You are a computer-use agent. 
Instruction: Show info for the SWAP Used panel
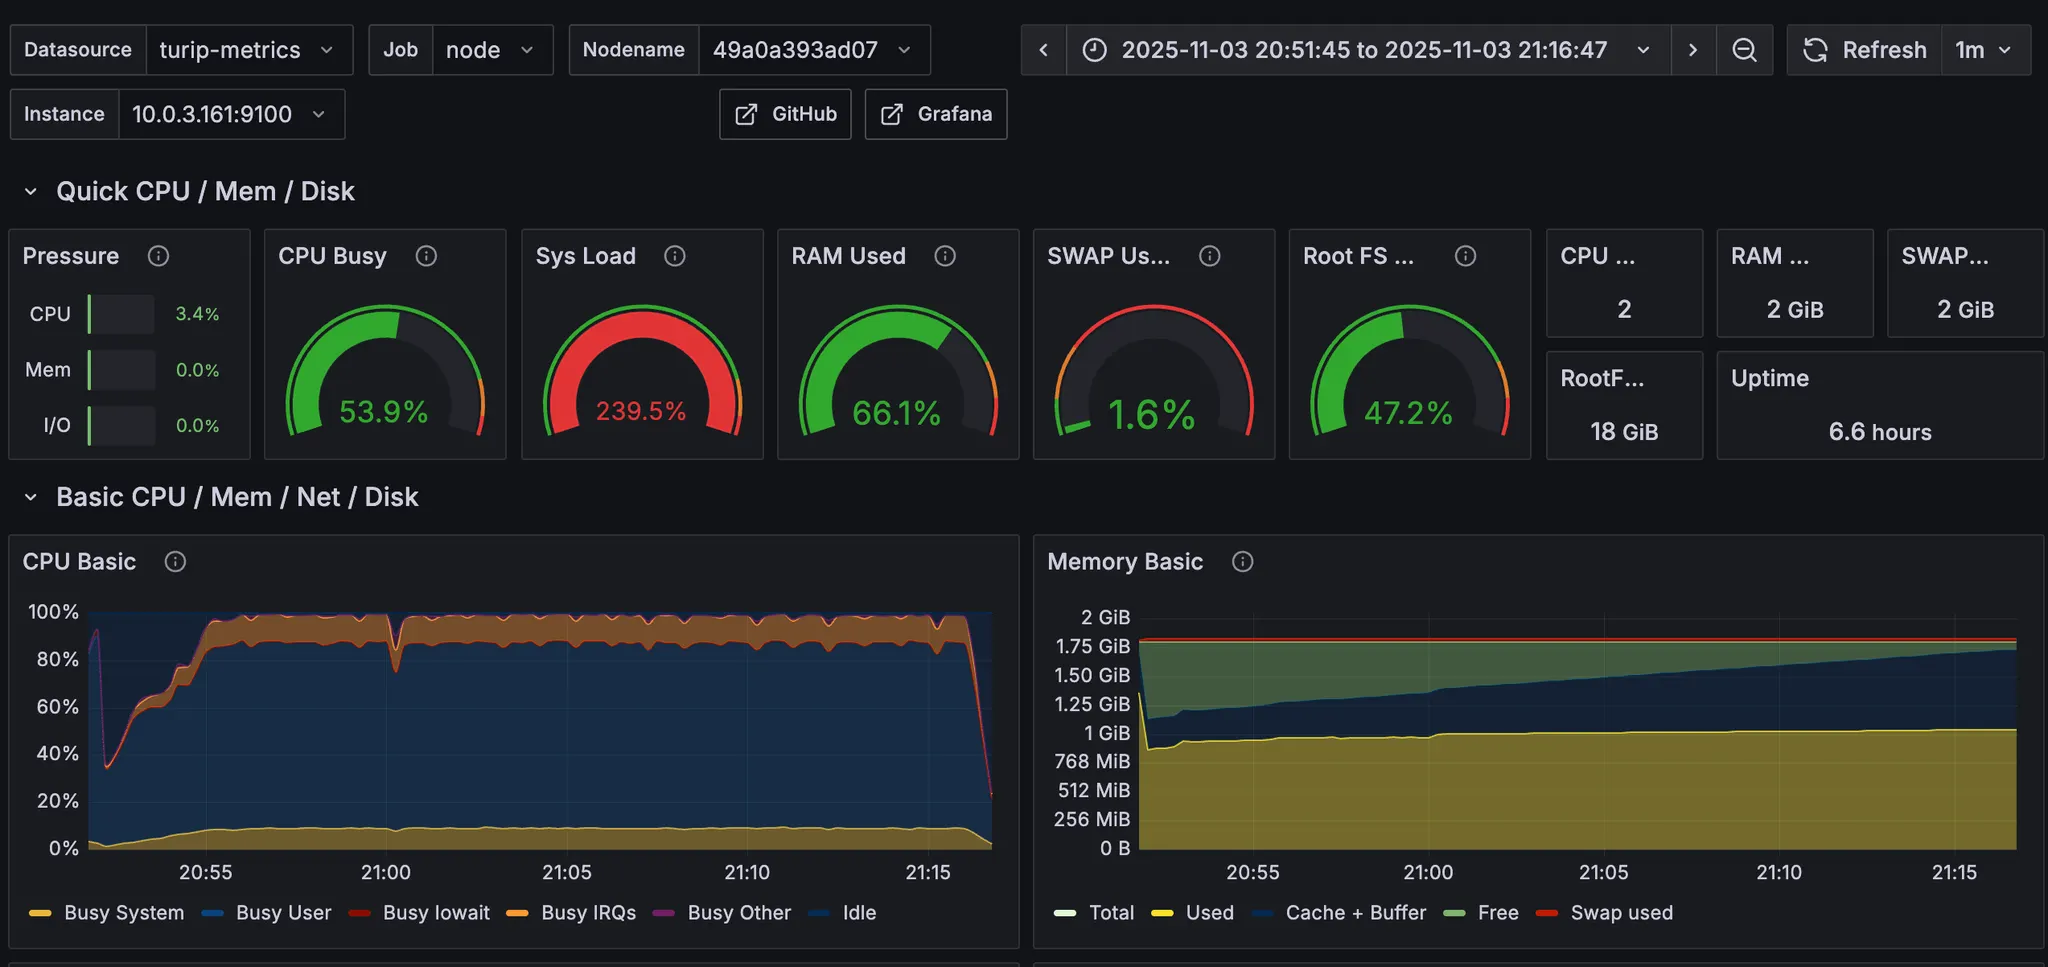click(x=1210, y=256)
